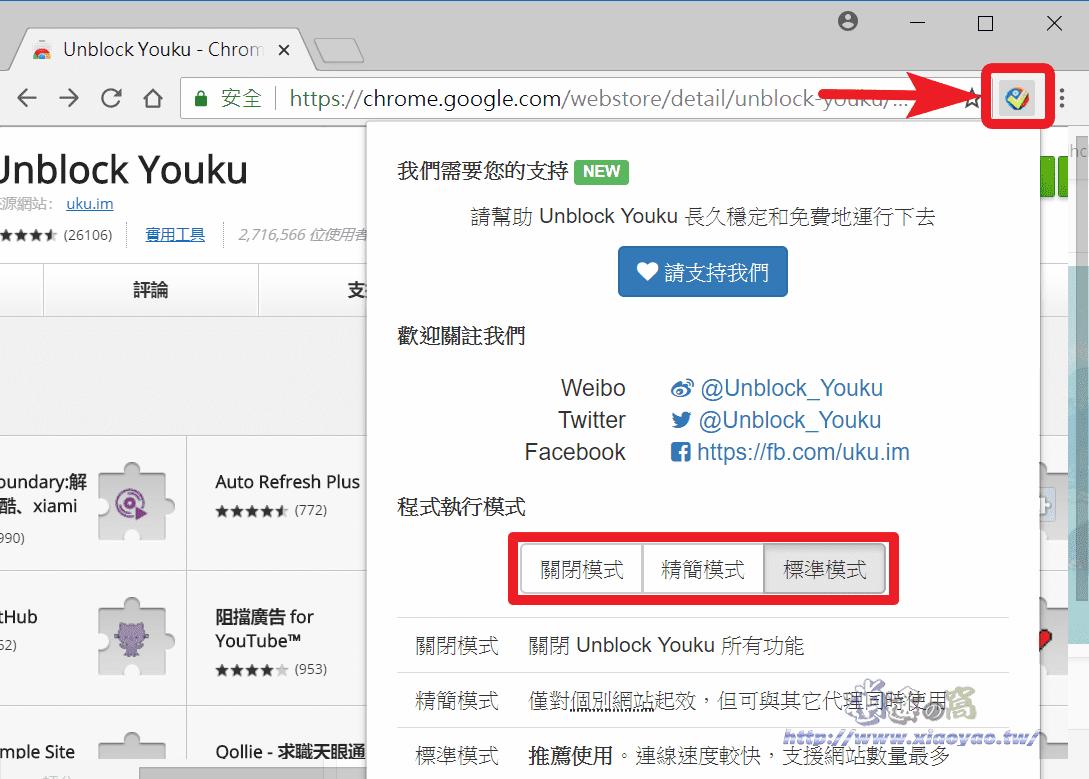This screenshot has height=779, width=1089.
Task: Click the Weibo logo icon
Action: coord(681,389)
